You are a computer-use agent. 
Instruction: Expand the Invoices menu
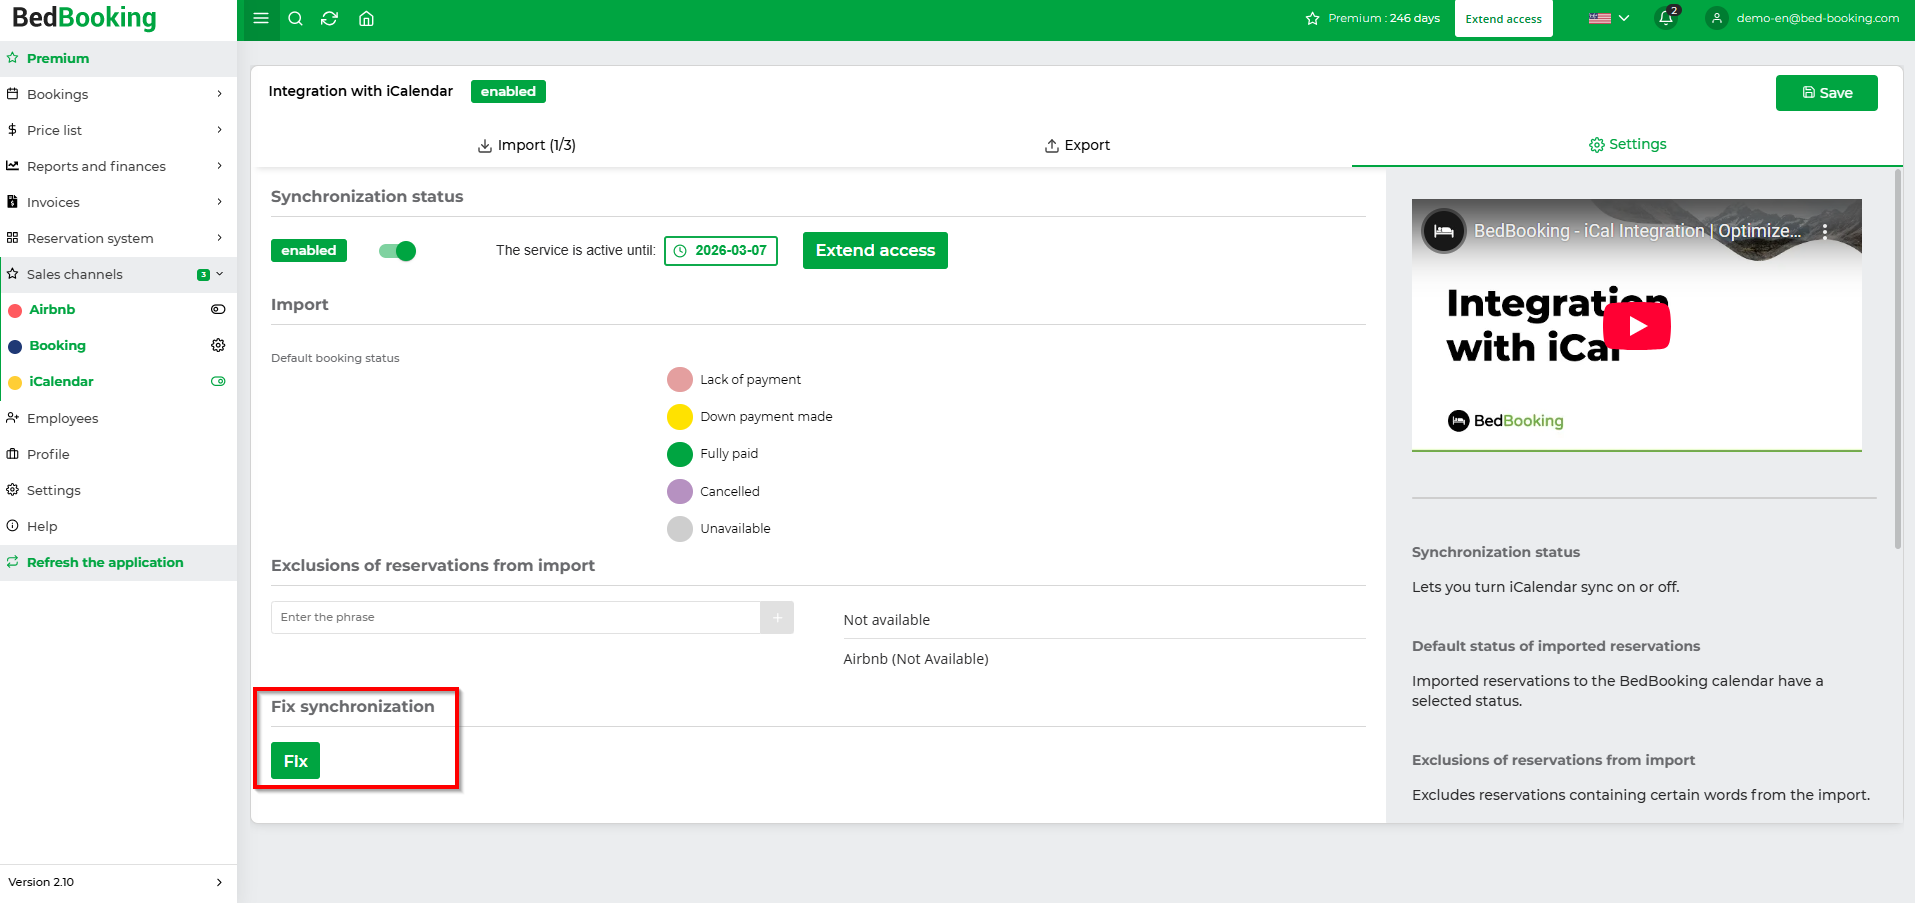[118, 202]
